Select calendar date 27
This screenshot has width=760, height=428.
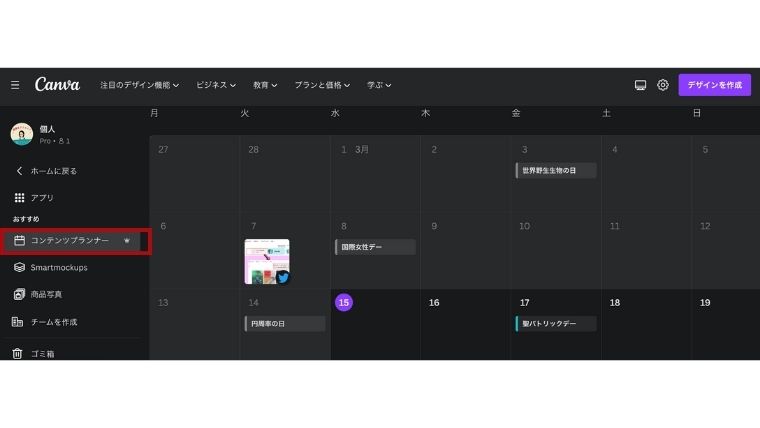pyautogui.click(x=163, y=149)
